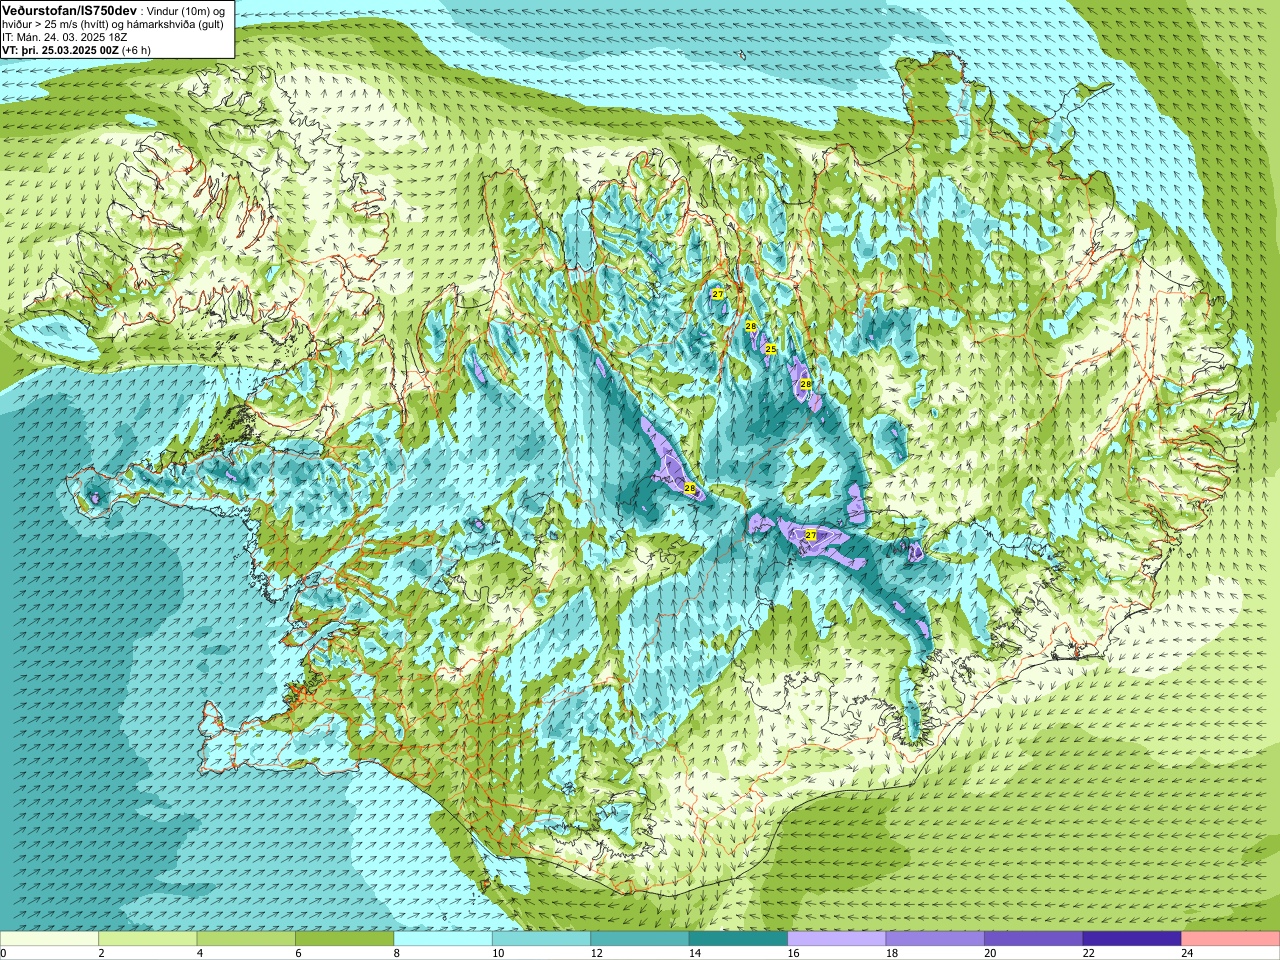Choose the dark indigo 22–24 legend swatch

point(1132,939)
